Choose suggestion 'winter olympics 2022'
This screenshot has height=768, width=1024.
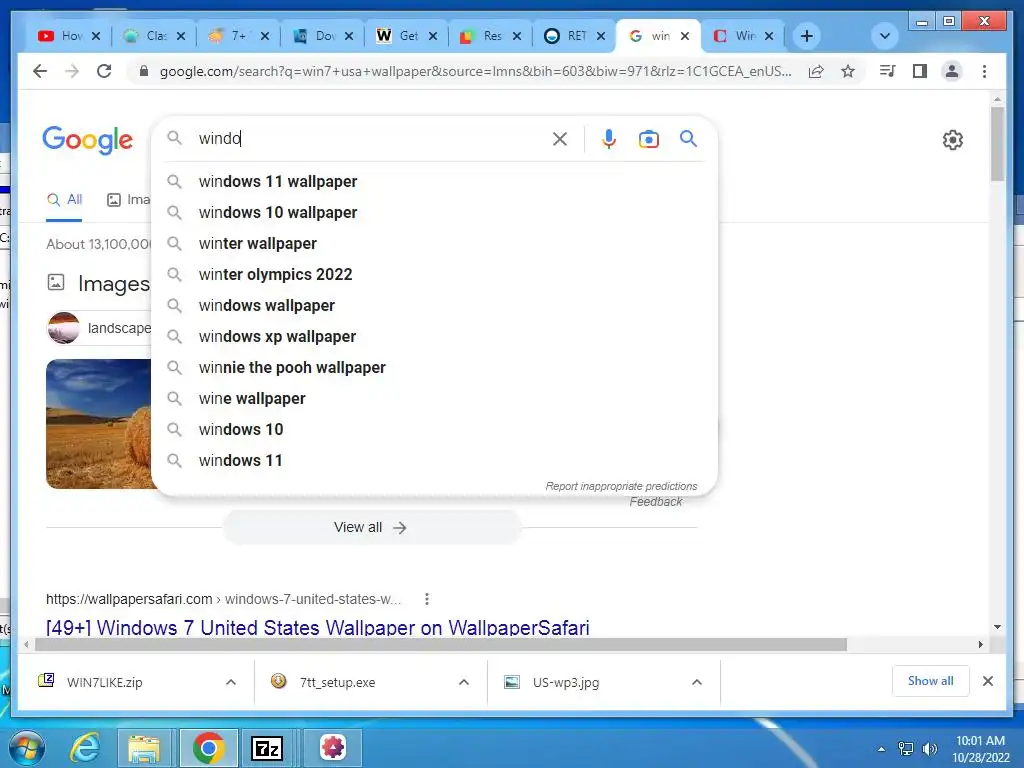click(434, 275)
